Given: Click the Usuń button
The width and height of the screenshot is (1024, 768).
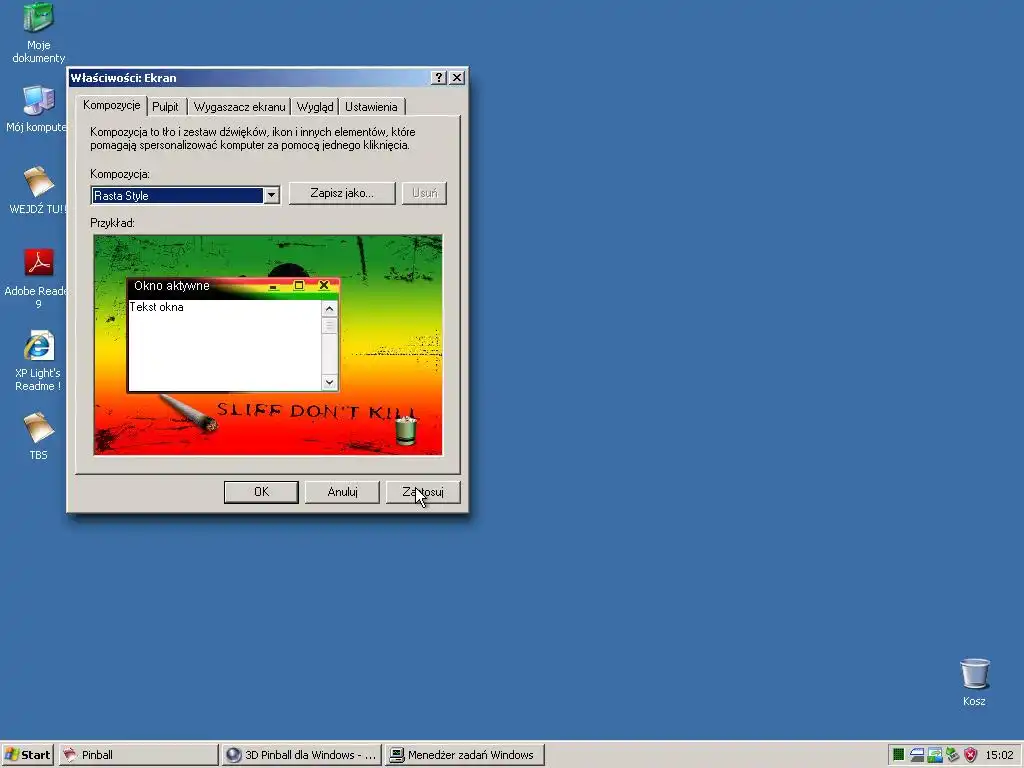Looking at the screenshot, I should point(424,193).
